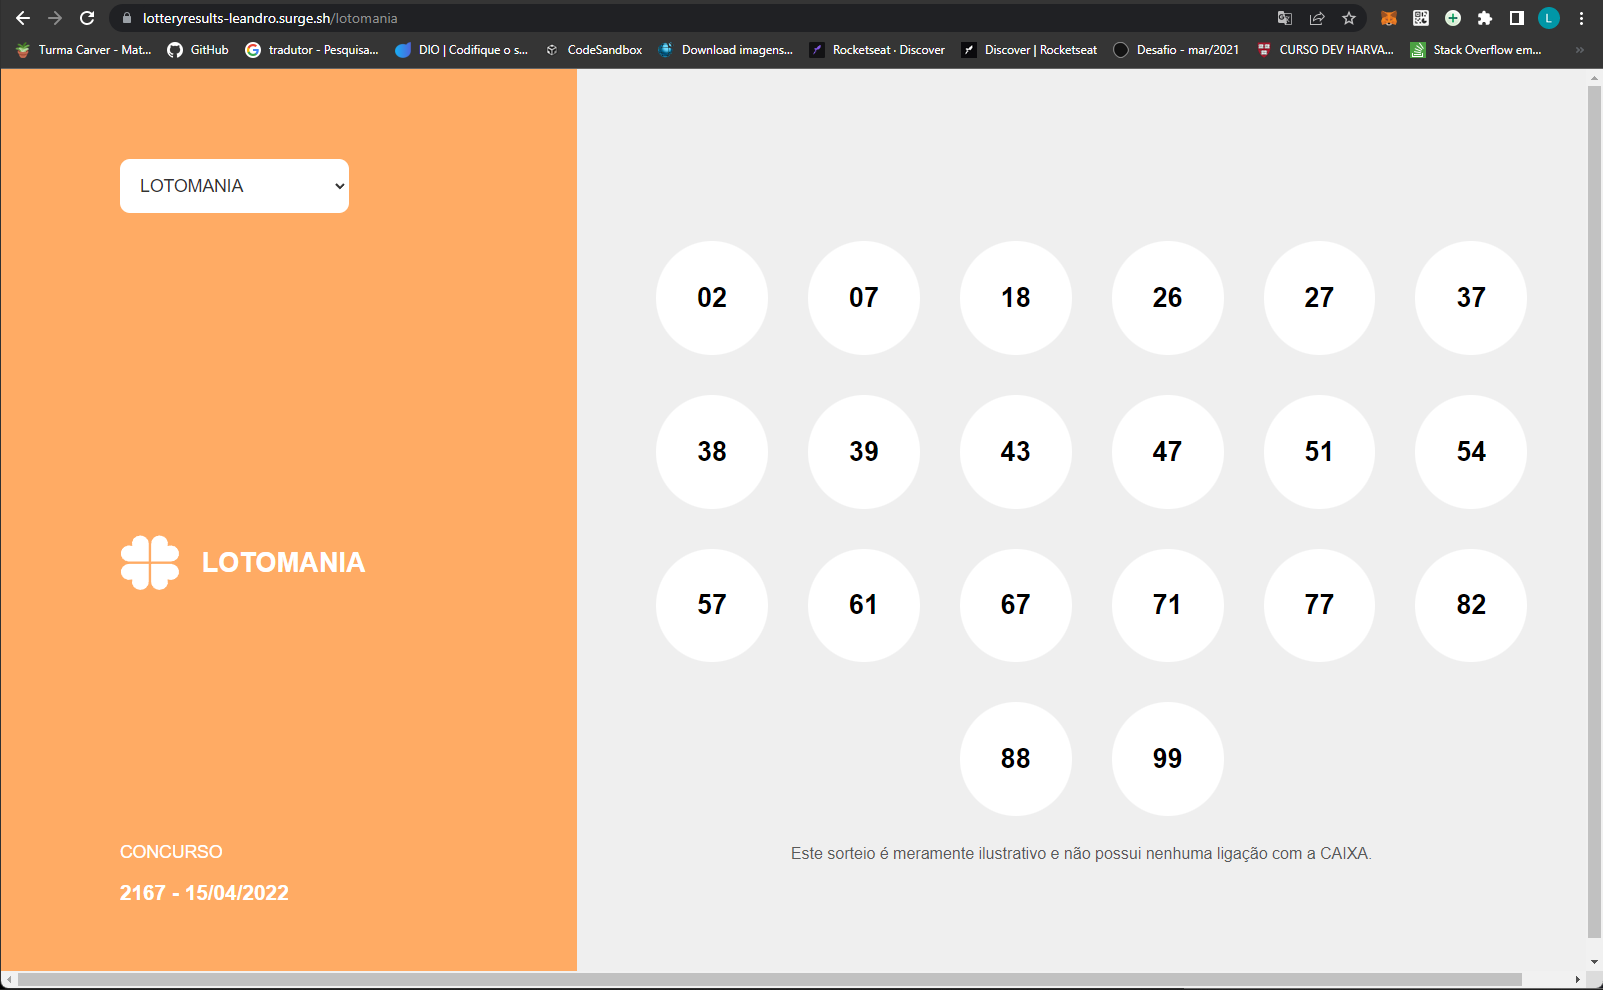Select the number ball 77
This screenshot has height=990, width=1603.
[1320, 605]
